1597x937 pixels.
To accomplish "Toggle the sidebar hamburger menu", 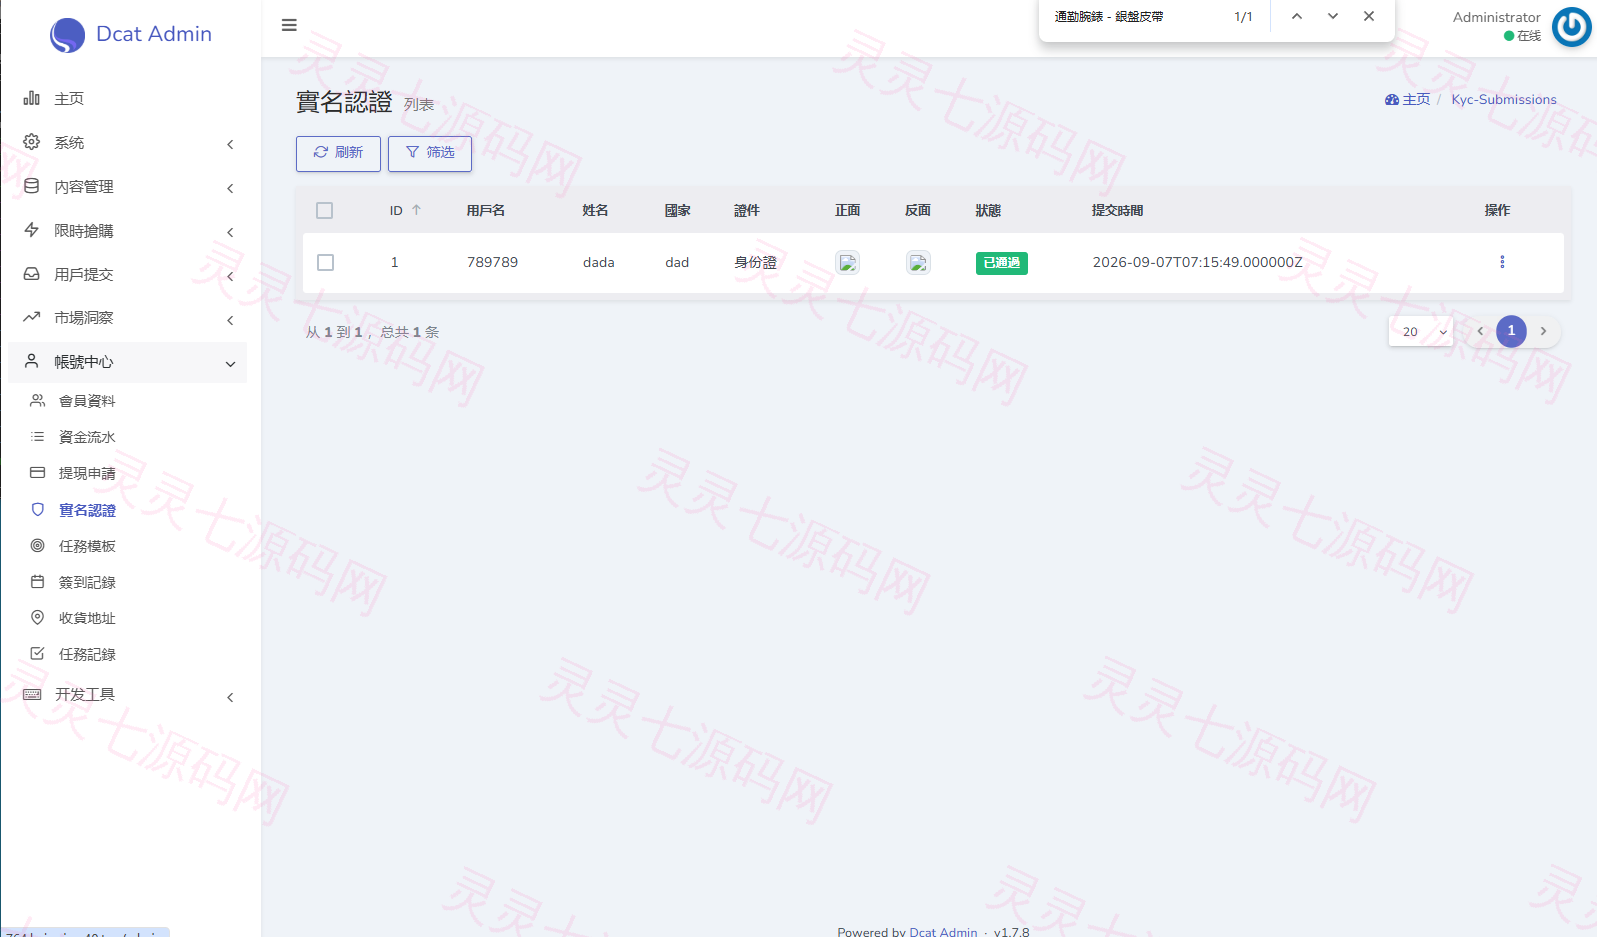I will tap(289, 25).
